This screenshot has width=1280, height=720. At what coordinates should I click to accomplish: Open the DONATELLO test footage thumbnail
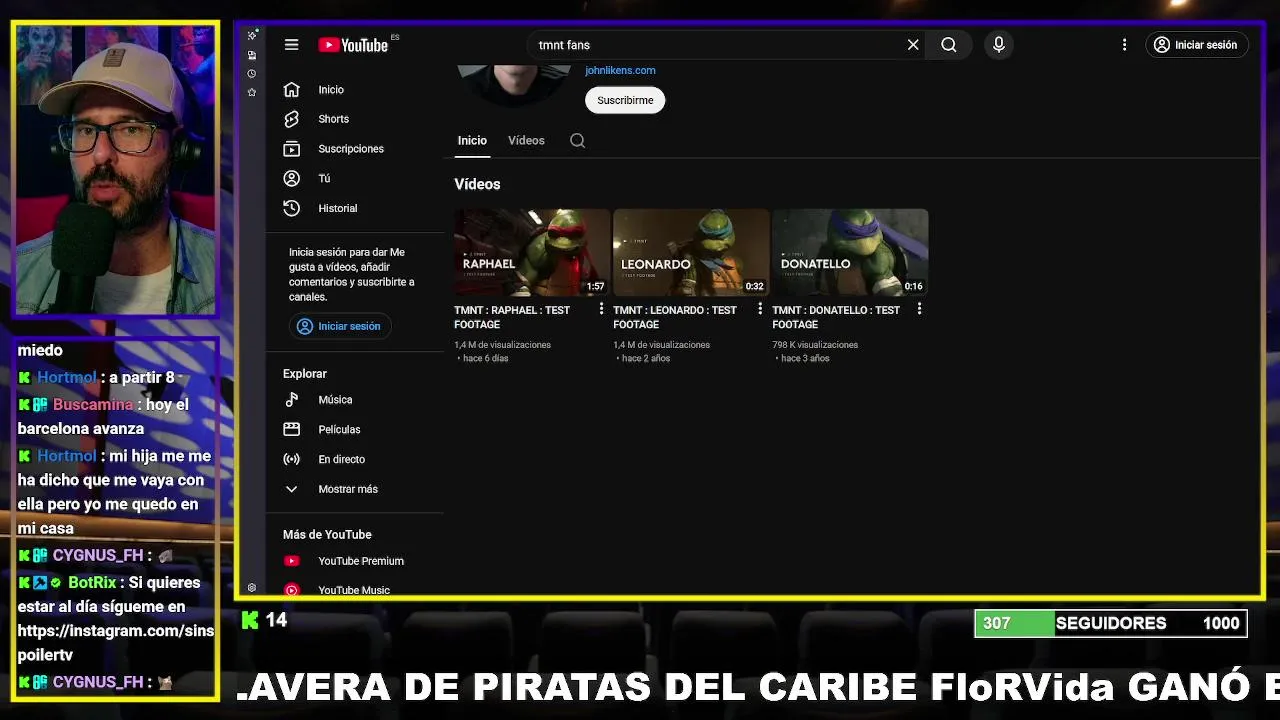(x=850, y=252)
